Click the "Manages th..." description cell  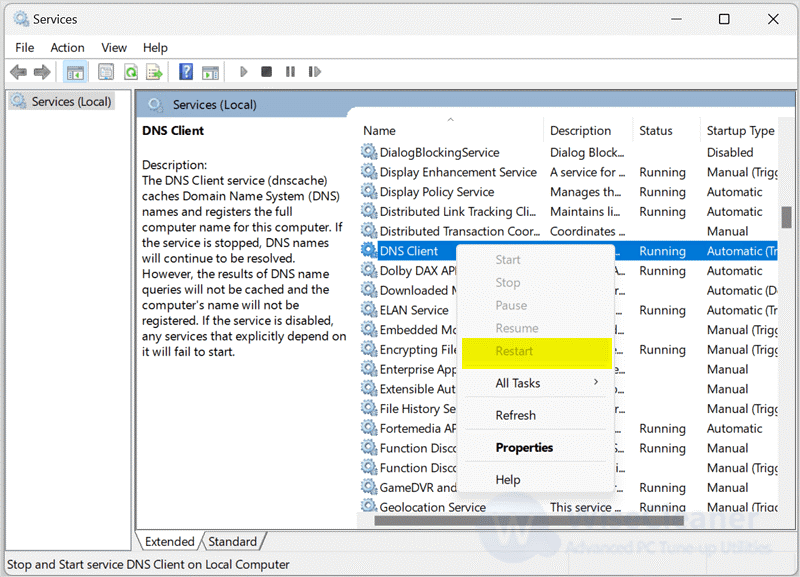[585, 192]
